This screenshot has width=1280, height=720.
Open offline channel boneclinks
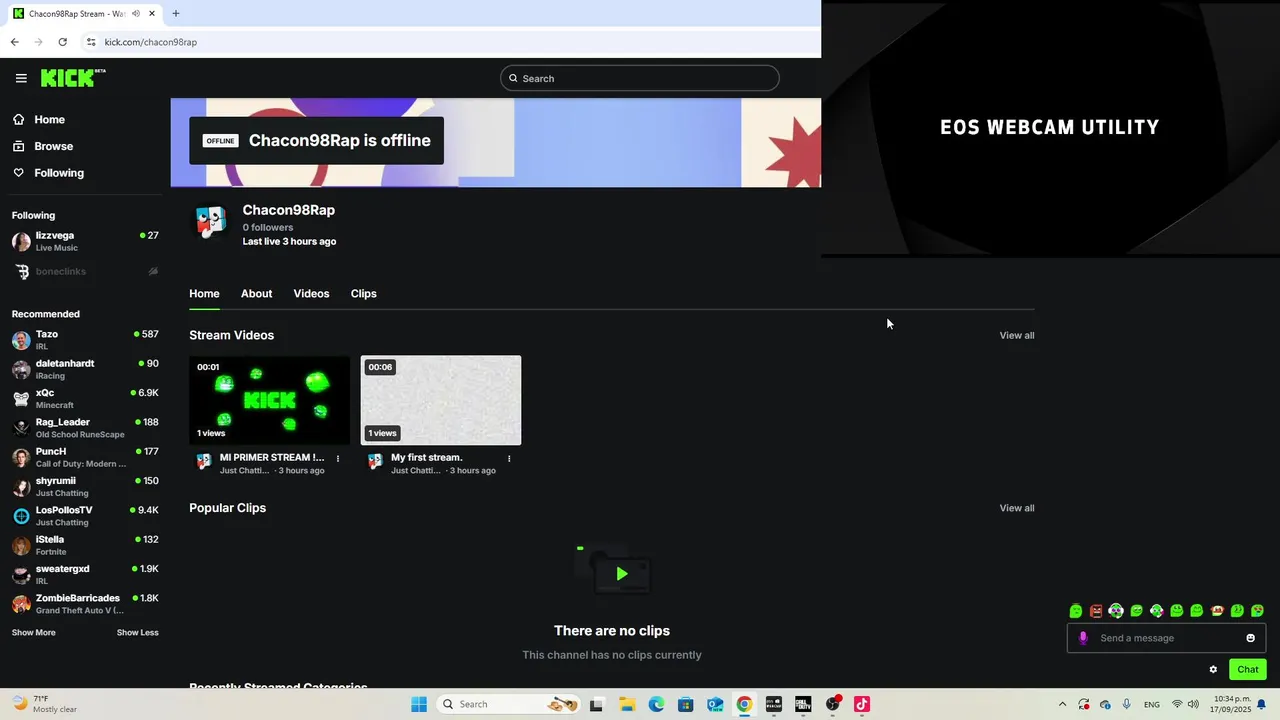pyautogui.click(x=85, y=272)
